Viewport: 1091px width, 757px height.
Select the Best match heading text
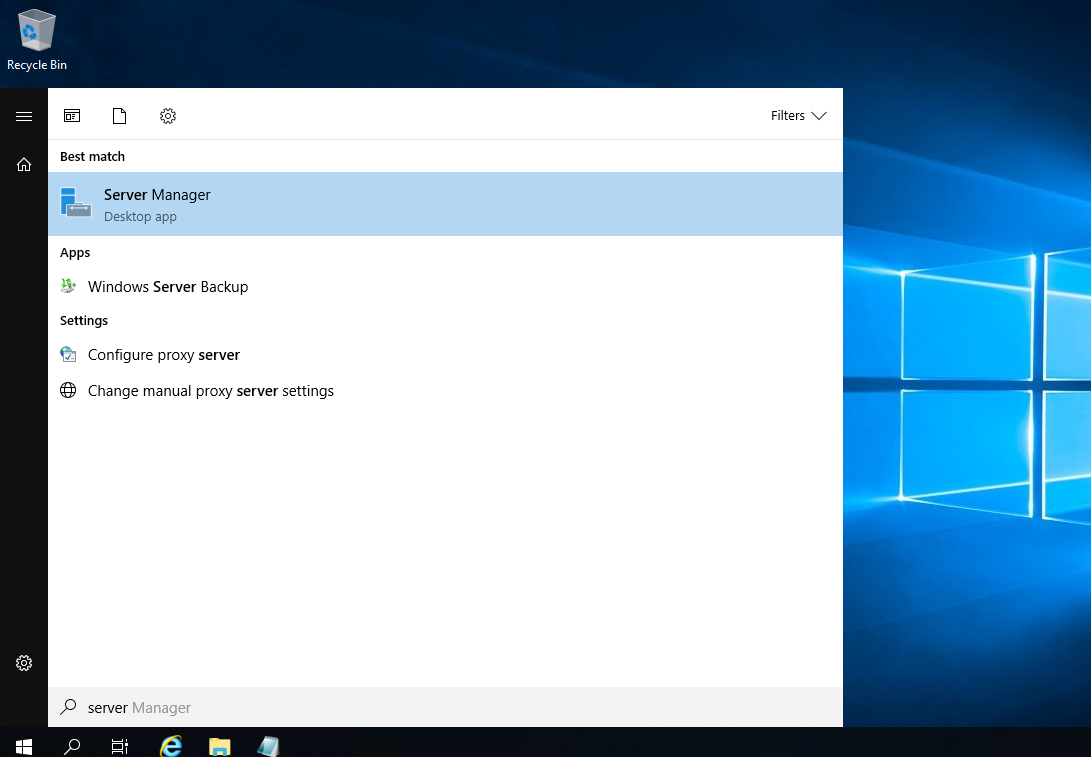coord(93,157)
